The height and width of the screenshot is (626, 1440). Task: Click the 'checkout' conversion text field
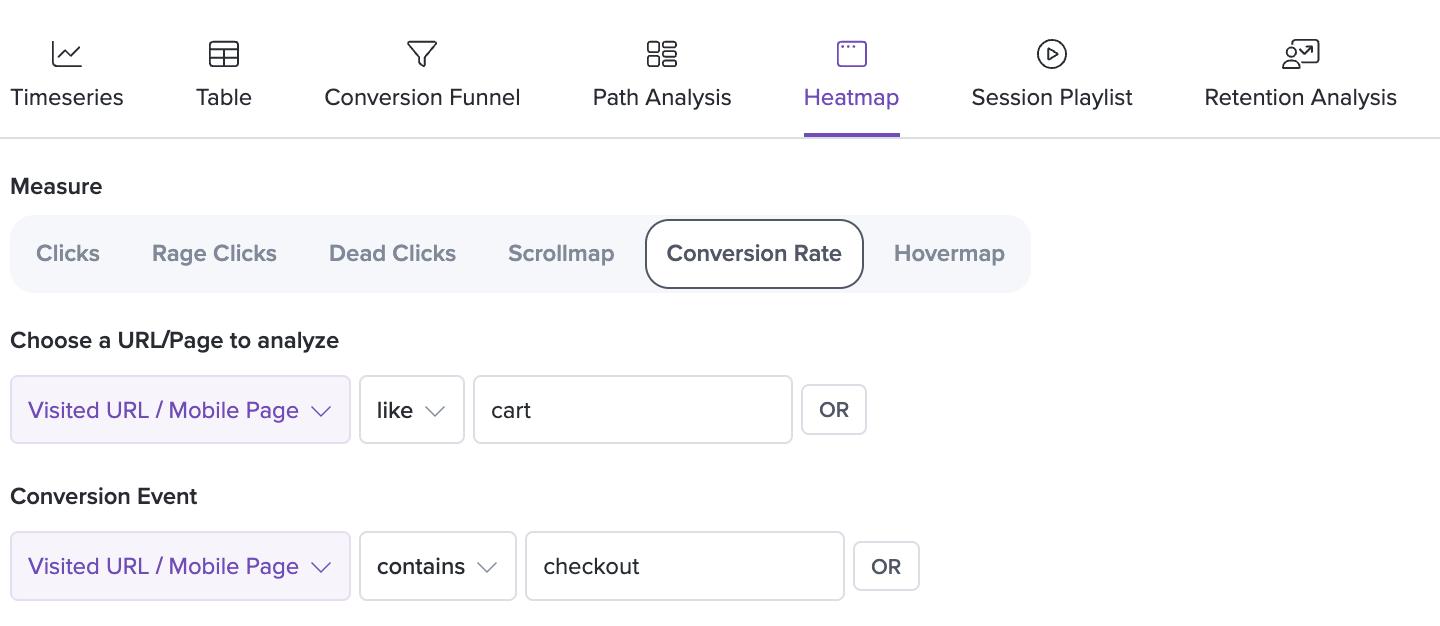685,566
